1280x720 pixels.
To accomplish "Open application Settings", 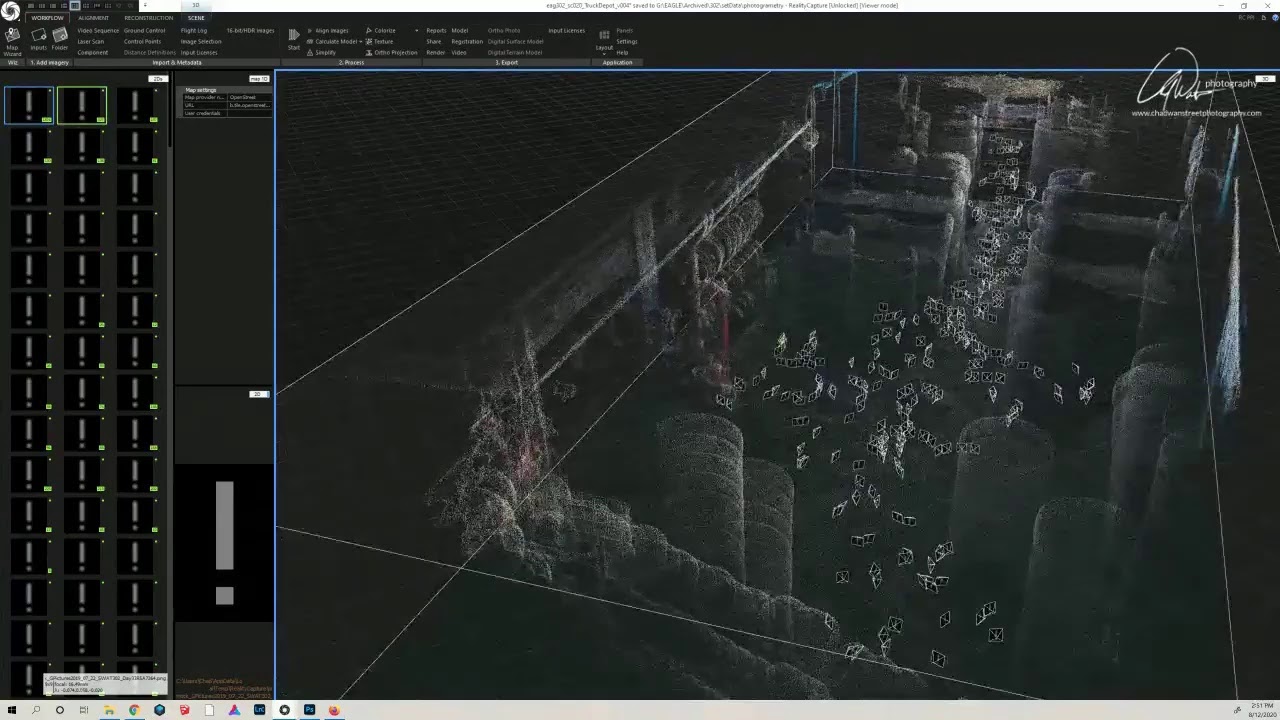I will tap(627, 42).
